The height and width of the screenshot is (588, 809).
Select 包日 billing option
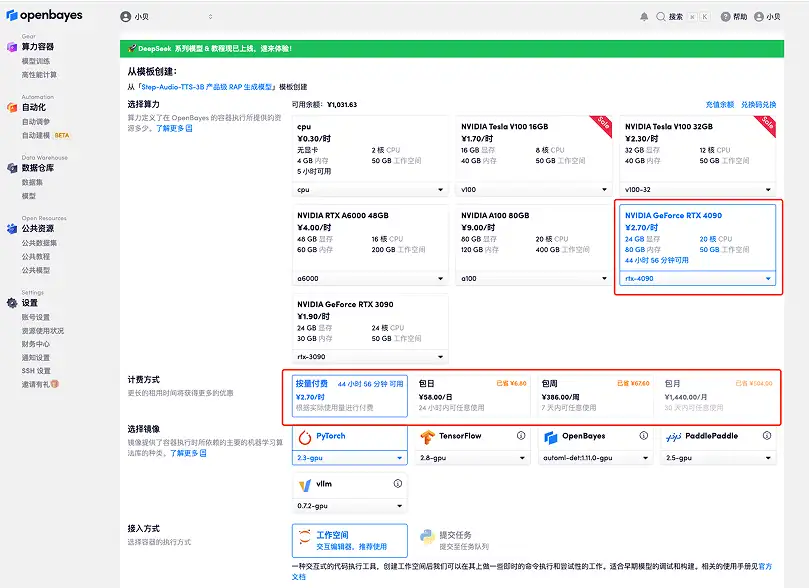coord(473,396)
